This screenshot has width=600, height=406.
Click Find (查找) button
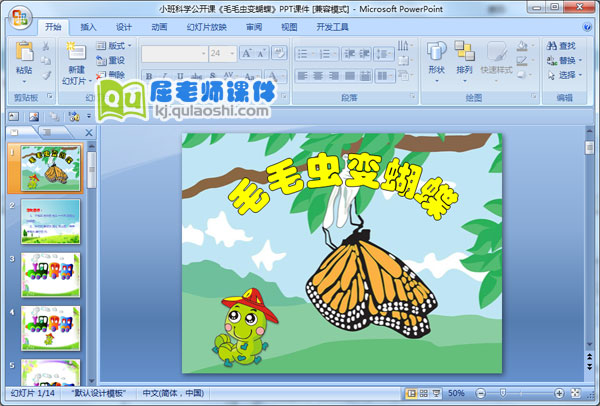coord(561,46)
